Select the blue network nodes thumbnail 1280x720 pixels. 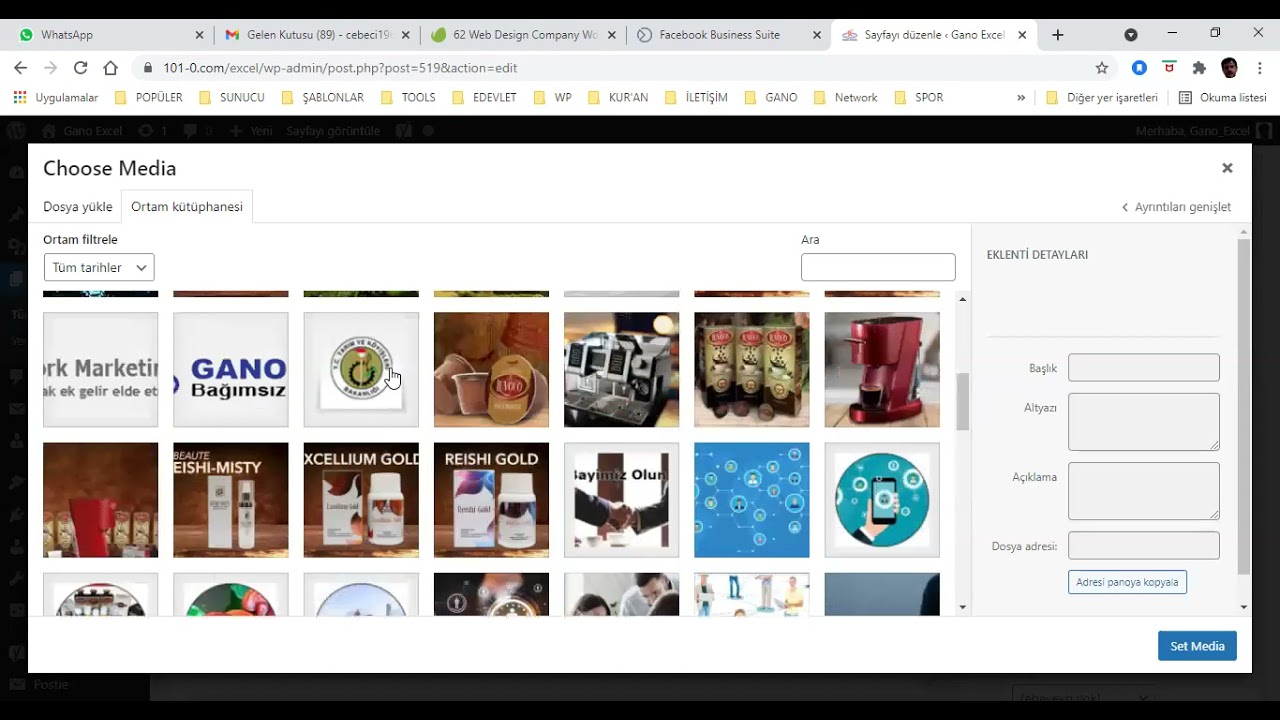pyautogui.click(x=751, y=500)
